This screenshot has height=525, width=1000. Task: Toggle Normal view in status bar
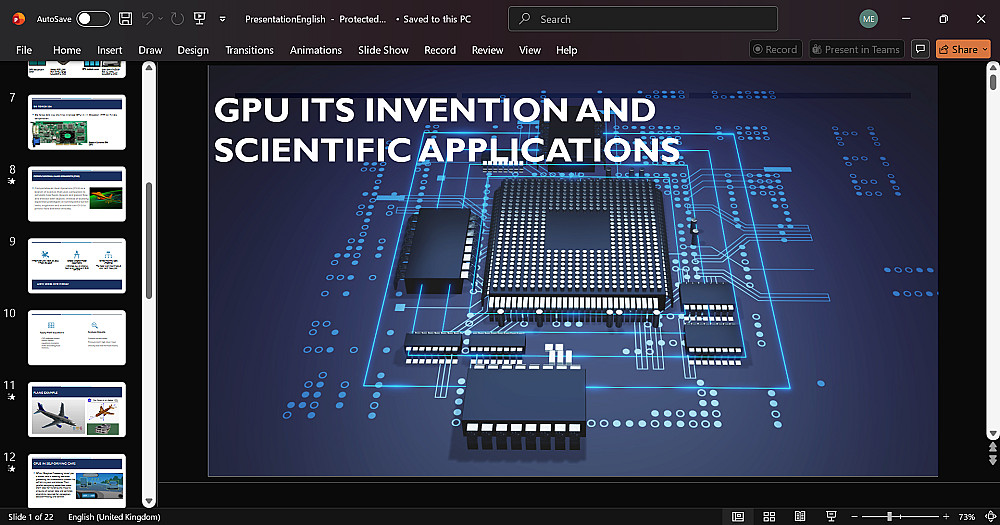point(738,516)
